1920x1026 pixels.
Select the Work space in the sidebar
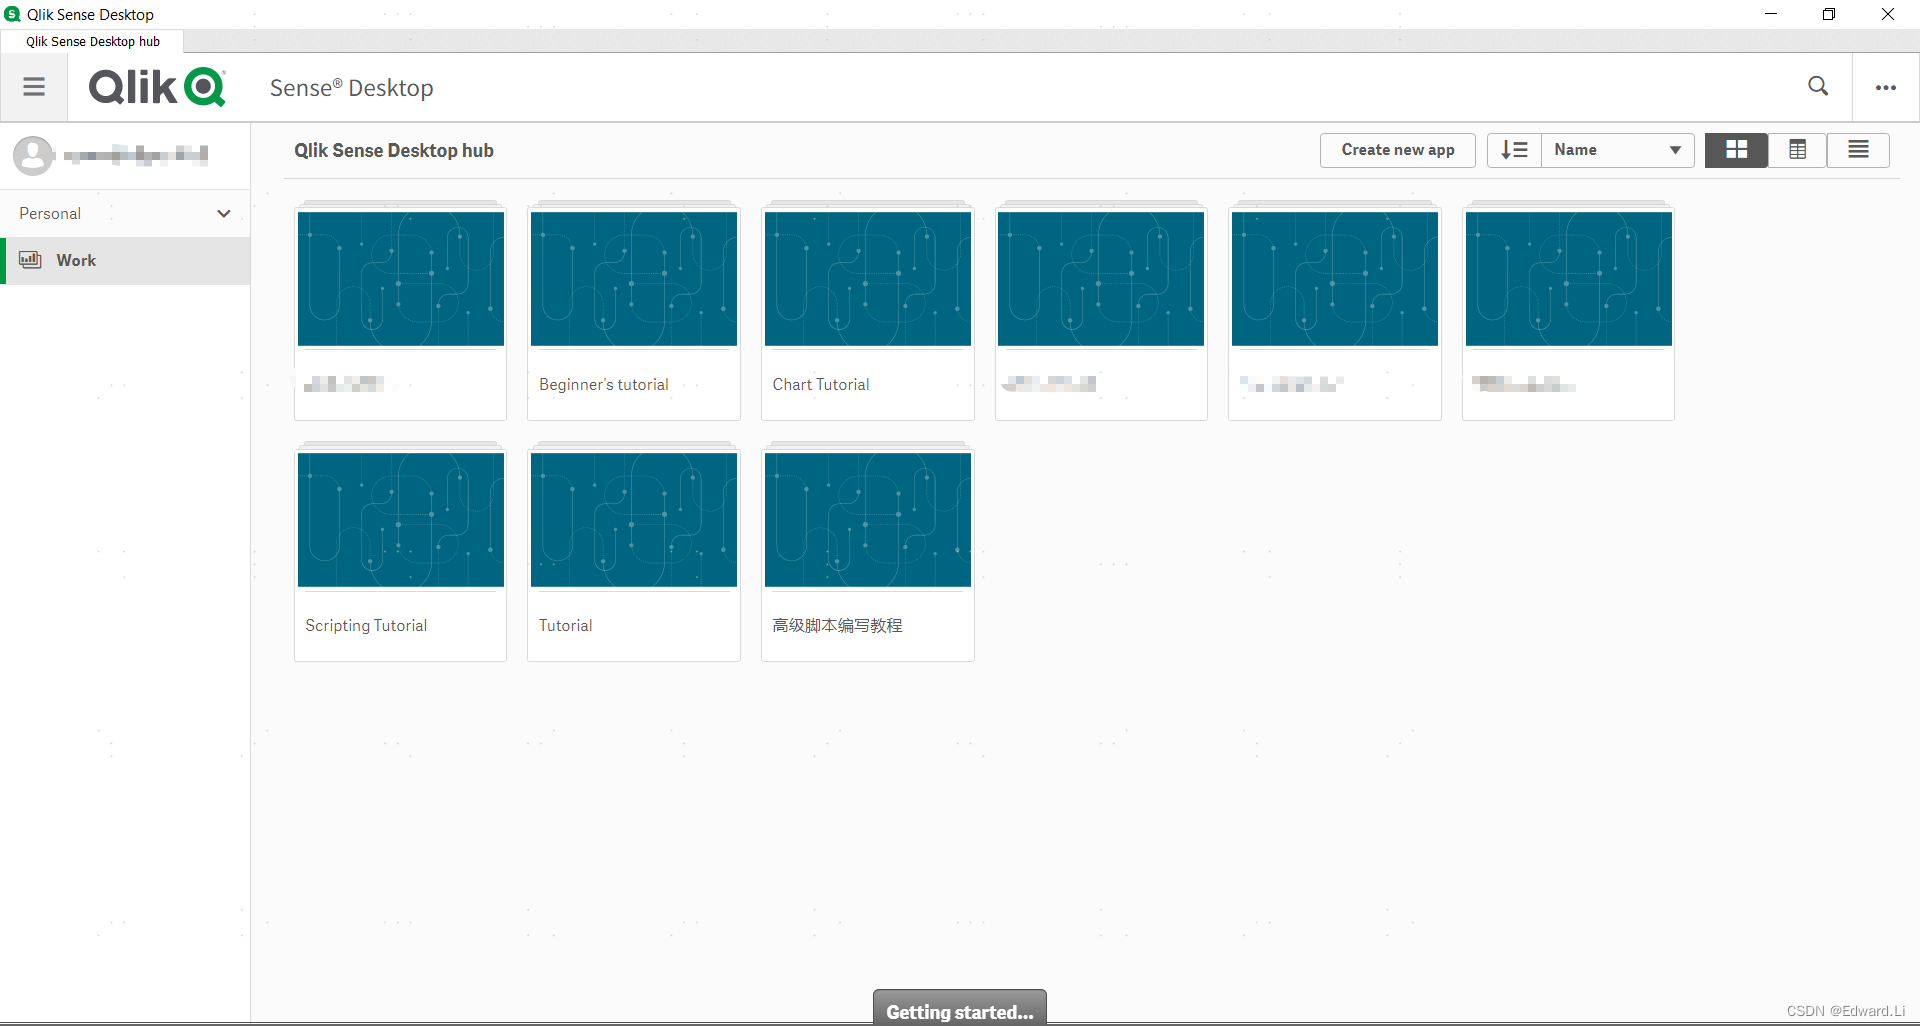pos(126,260)
